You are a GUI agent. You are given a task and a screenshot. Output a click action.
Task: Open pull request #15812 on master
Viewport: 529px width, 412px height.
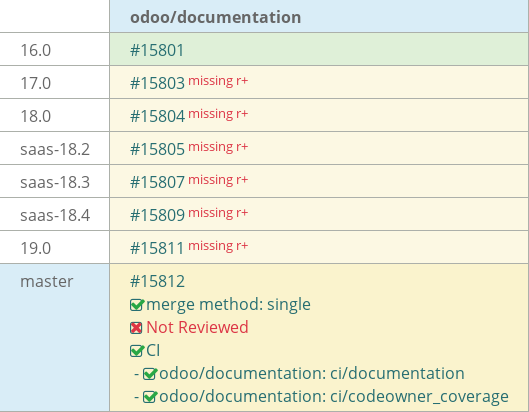point(157,281)
